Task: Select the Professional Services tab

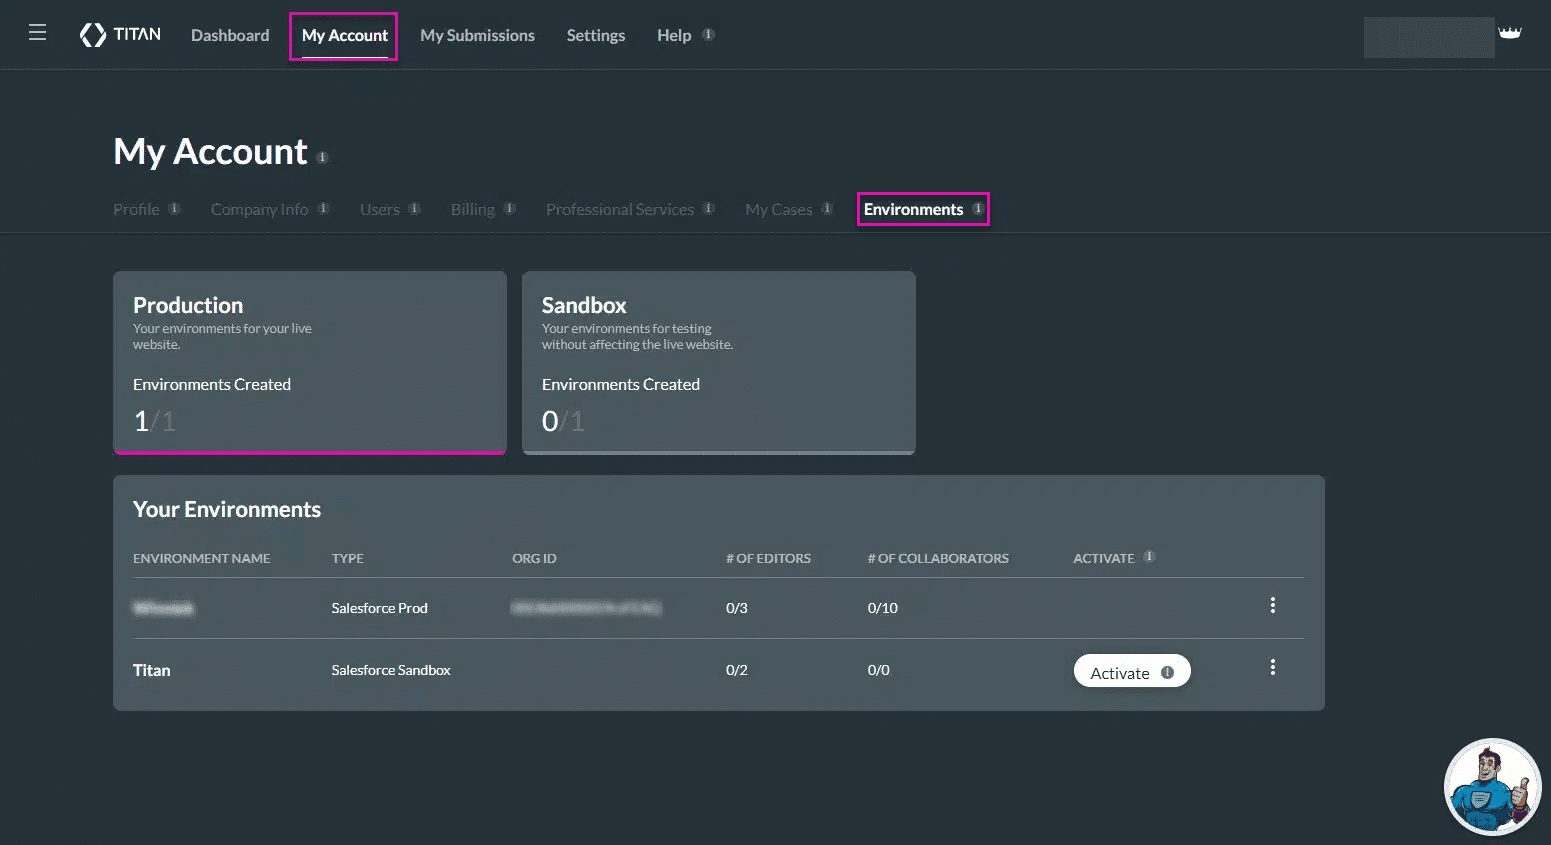Action: [x=619, y=209]
